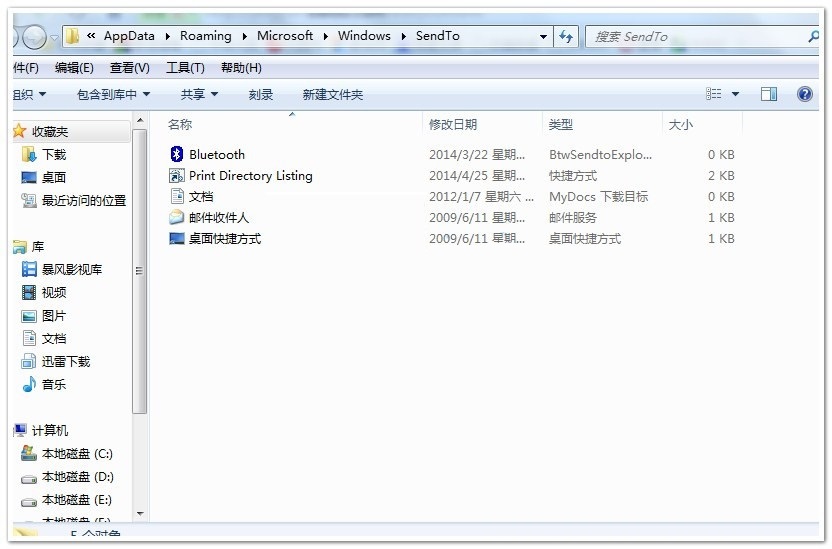
Task: Click the refresh button beside address bar
Action: click(x=566, y=36)
